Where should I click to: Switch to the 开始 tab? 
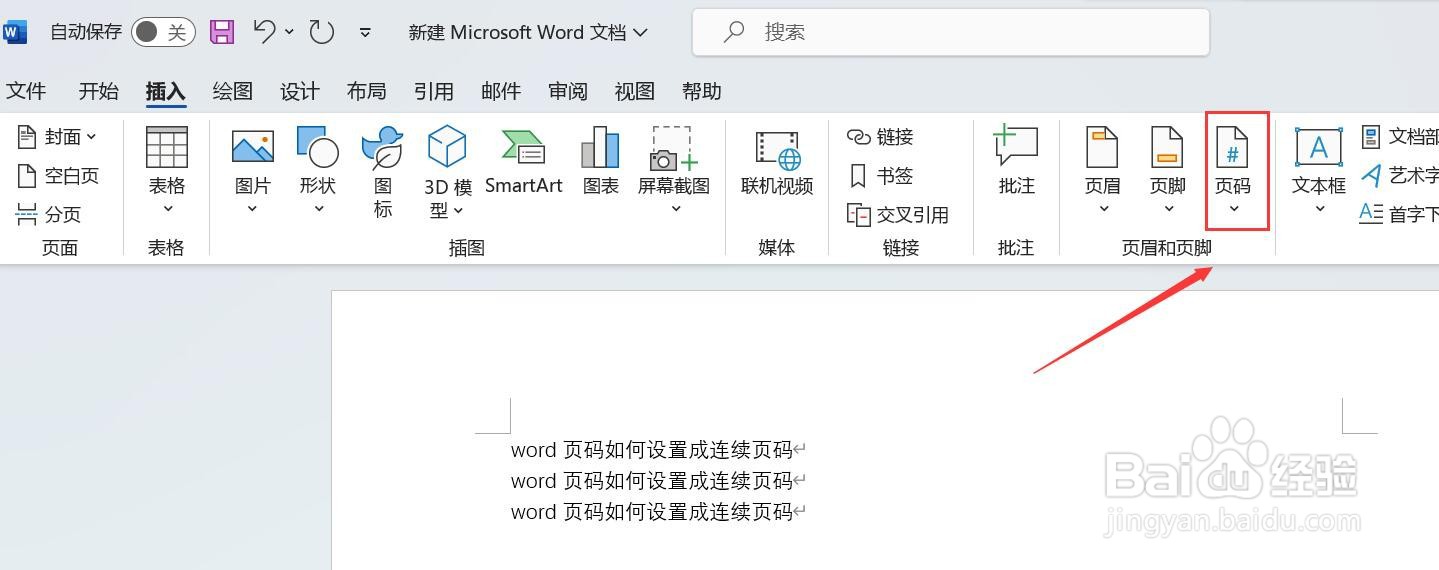99,91
